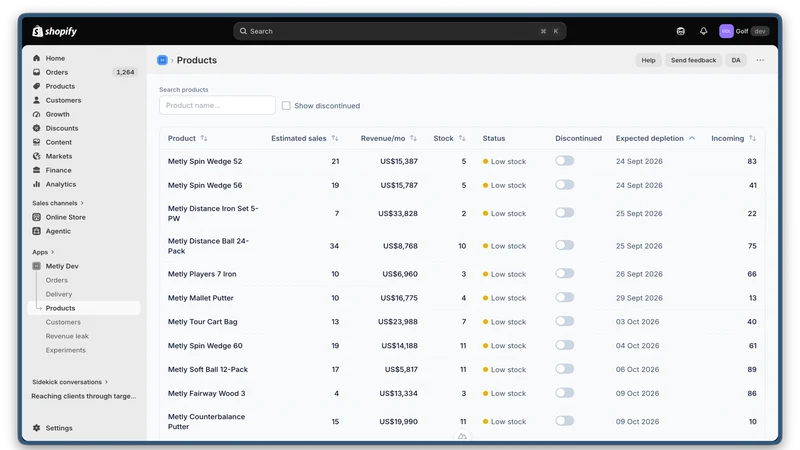Image resolution: width=800 pixels, height=450 pixels.
Task: Click the Online Store icon
Action: [36, 217]
